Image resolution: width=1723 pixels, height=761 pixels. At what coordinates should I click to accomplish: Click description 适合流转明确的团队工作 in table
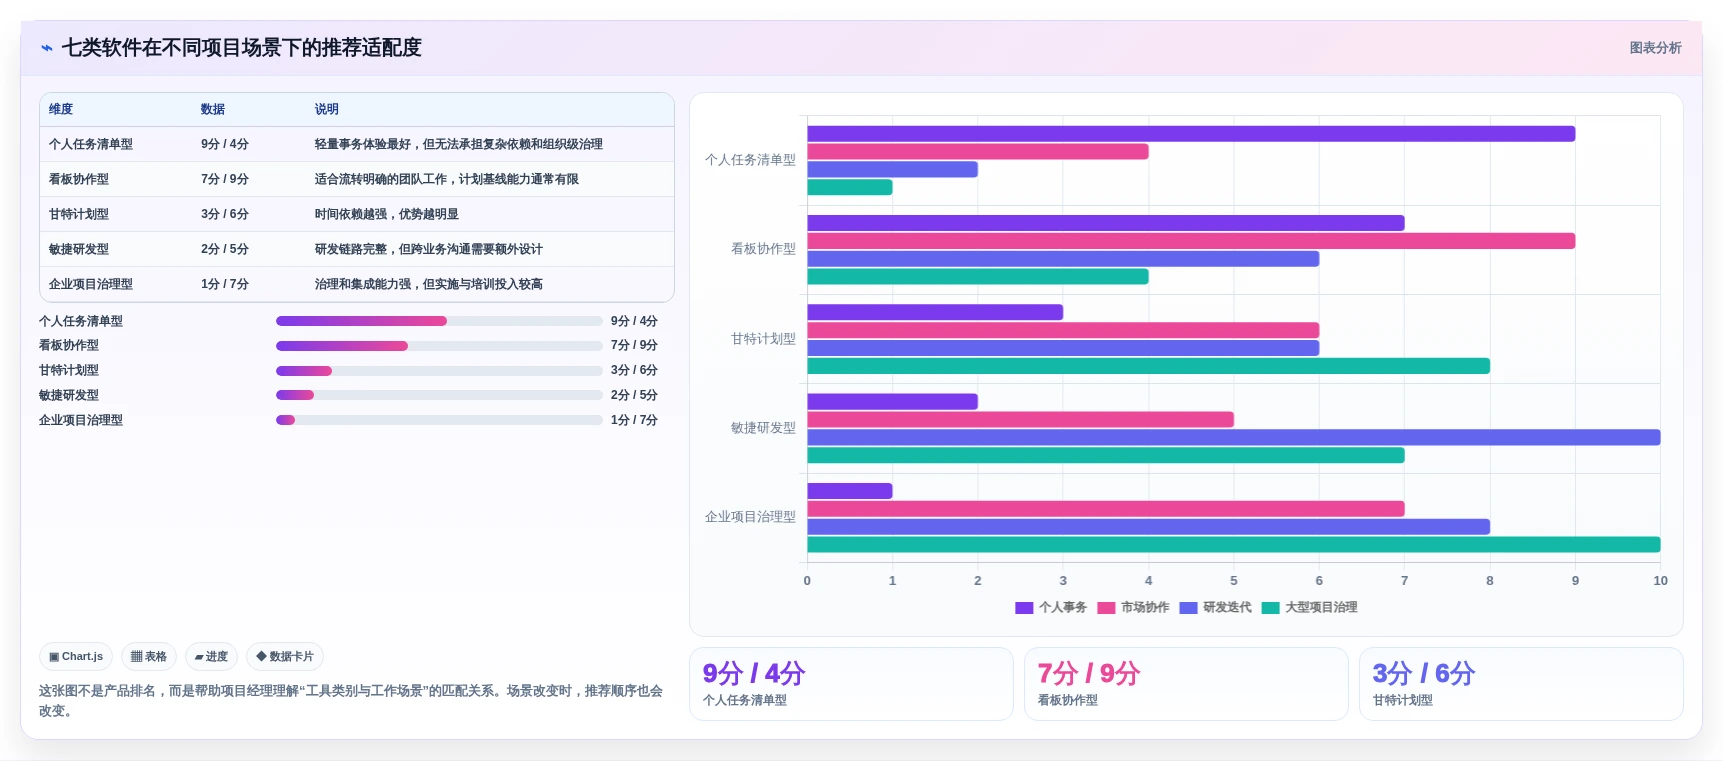click(x=447, y=180)
